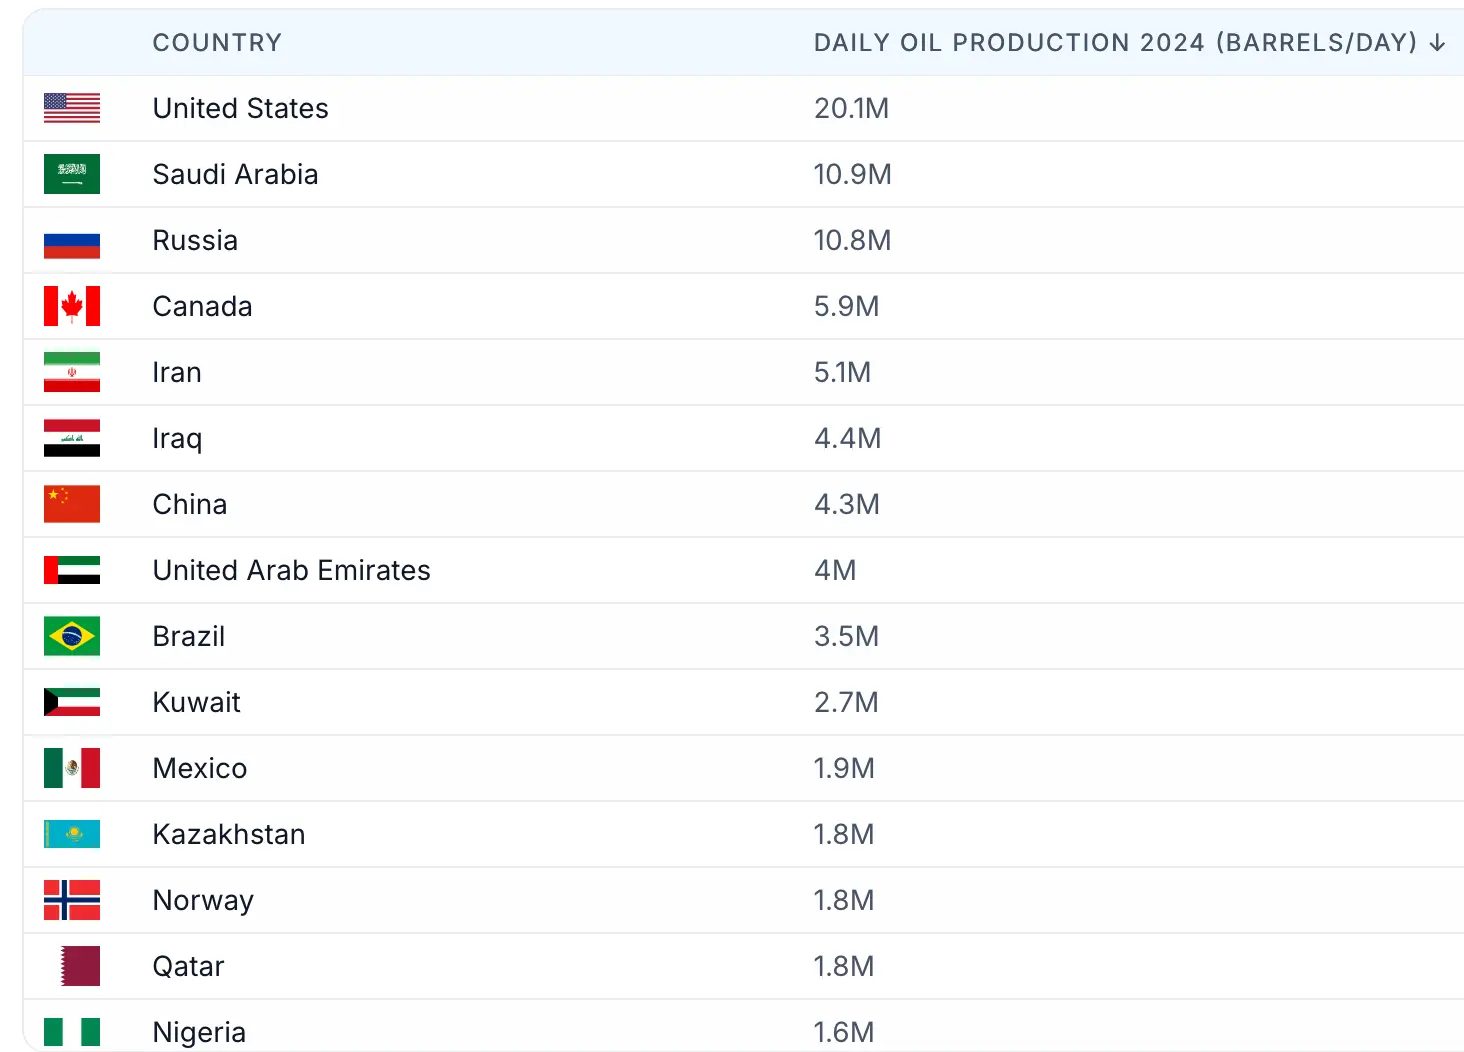Viewport: 1464px width, 1052px height.
Task: Click the Kuwait flag icon
Action: [x=72, y=702]
